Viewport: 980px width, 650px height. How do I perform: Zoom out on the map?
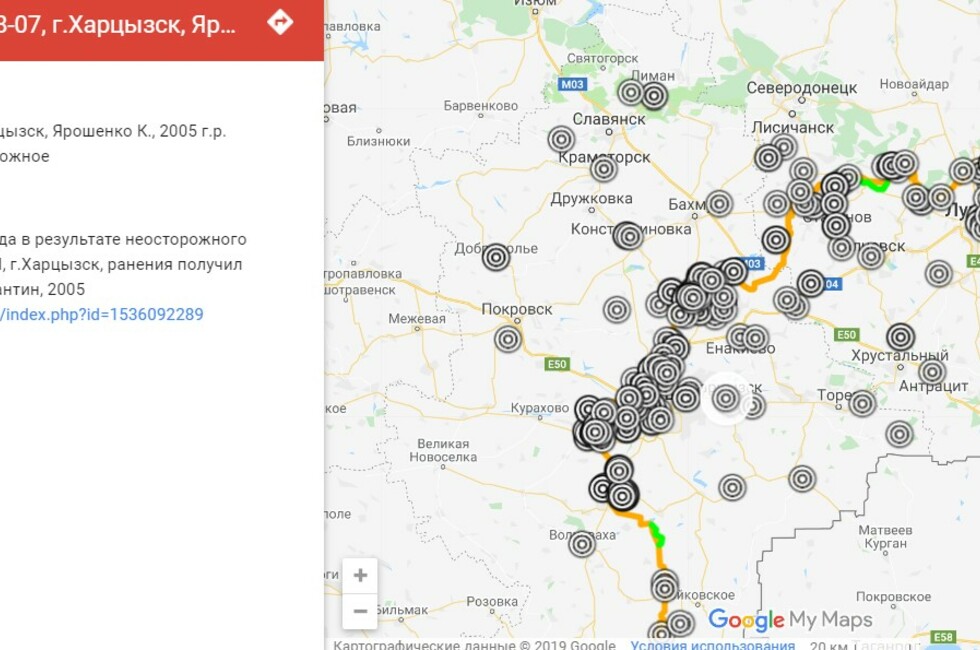360,611
